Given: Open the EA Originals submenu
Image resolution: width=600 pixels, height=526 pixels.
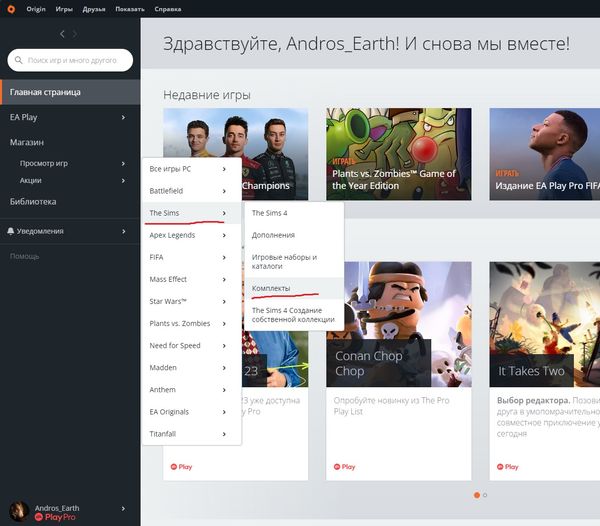Looking at the screenshot, I should (192, 412).
